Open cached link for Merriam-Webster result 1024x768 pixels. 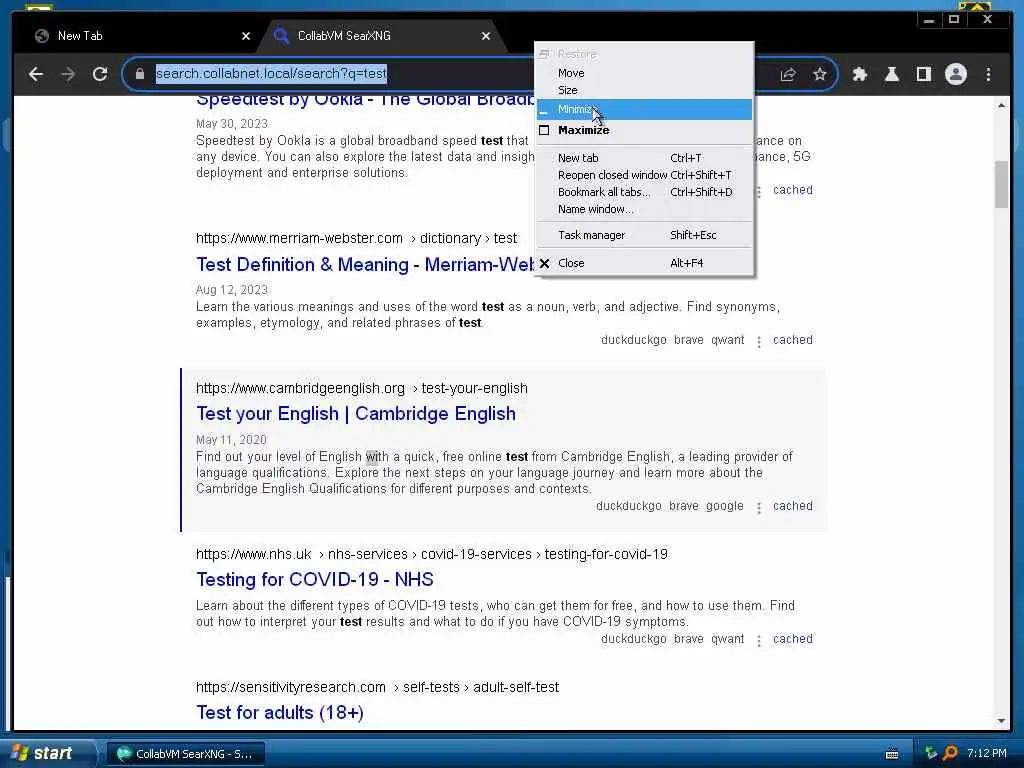[793, 340]
